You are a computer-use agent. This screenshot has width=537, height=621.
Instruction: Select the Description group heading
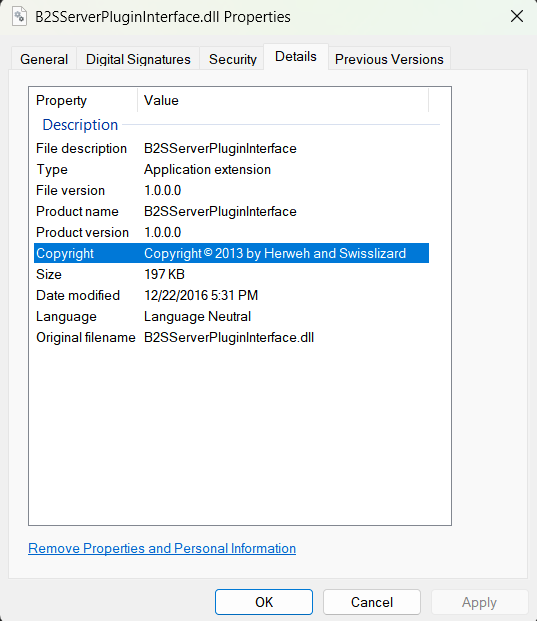tap(80, 125)
